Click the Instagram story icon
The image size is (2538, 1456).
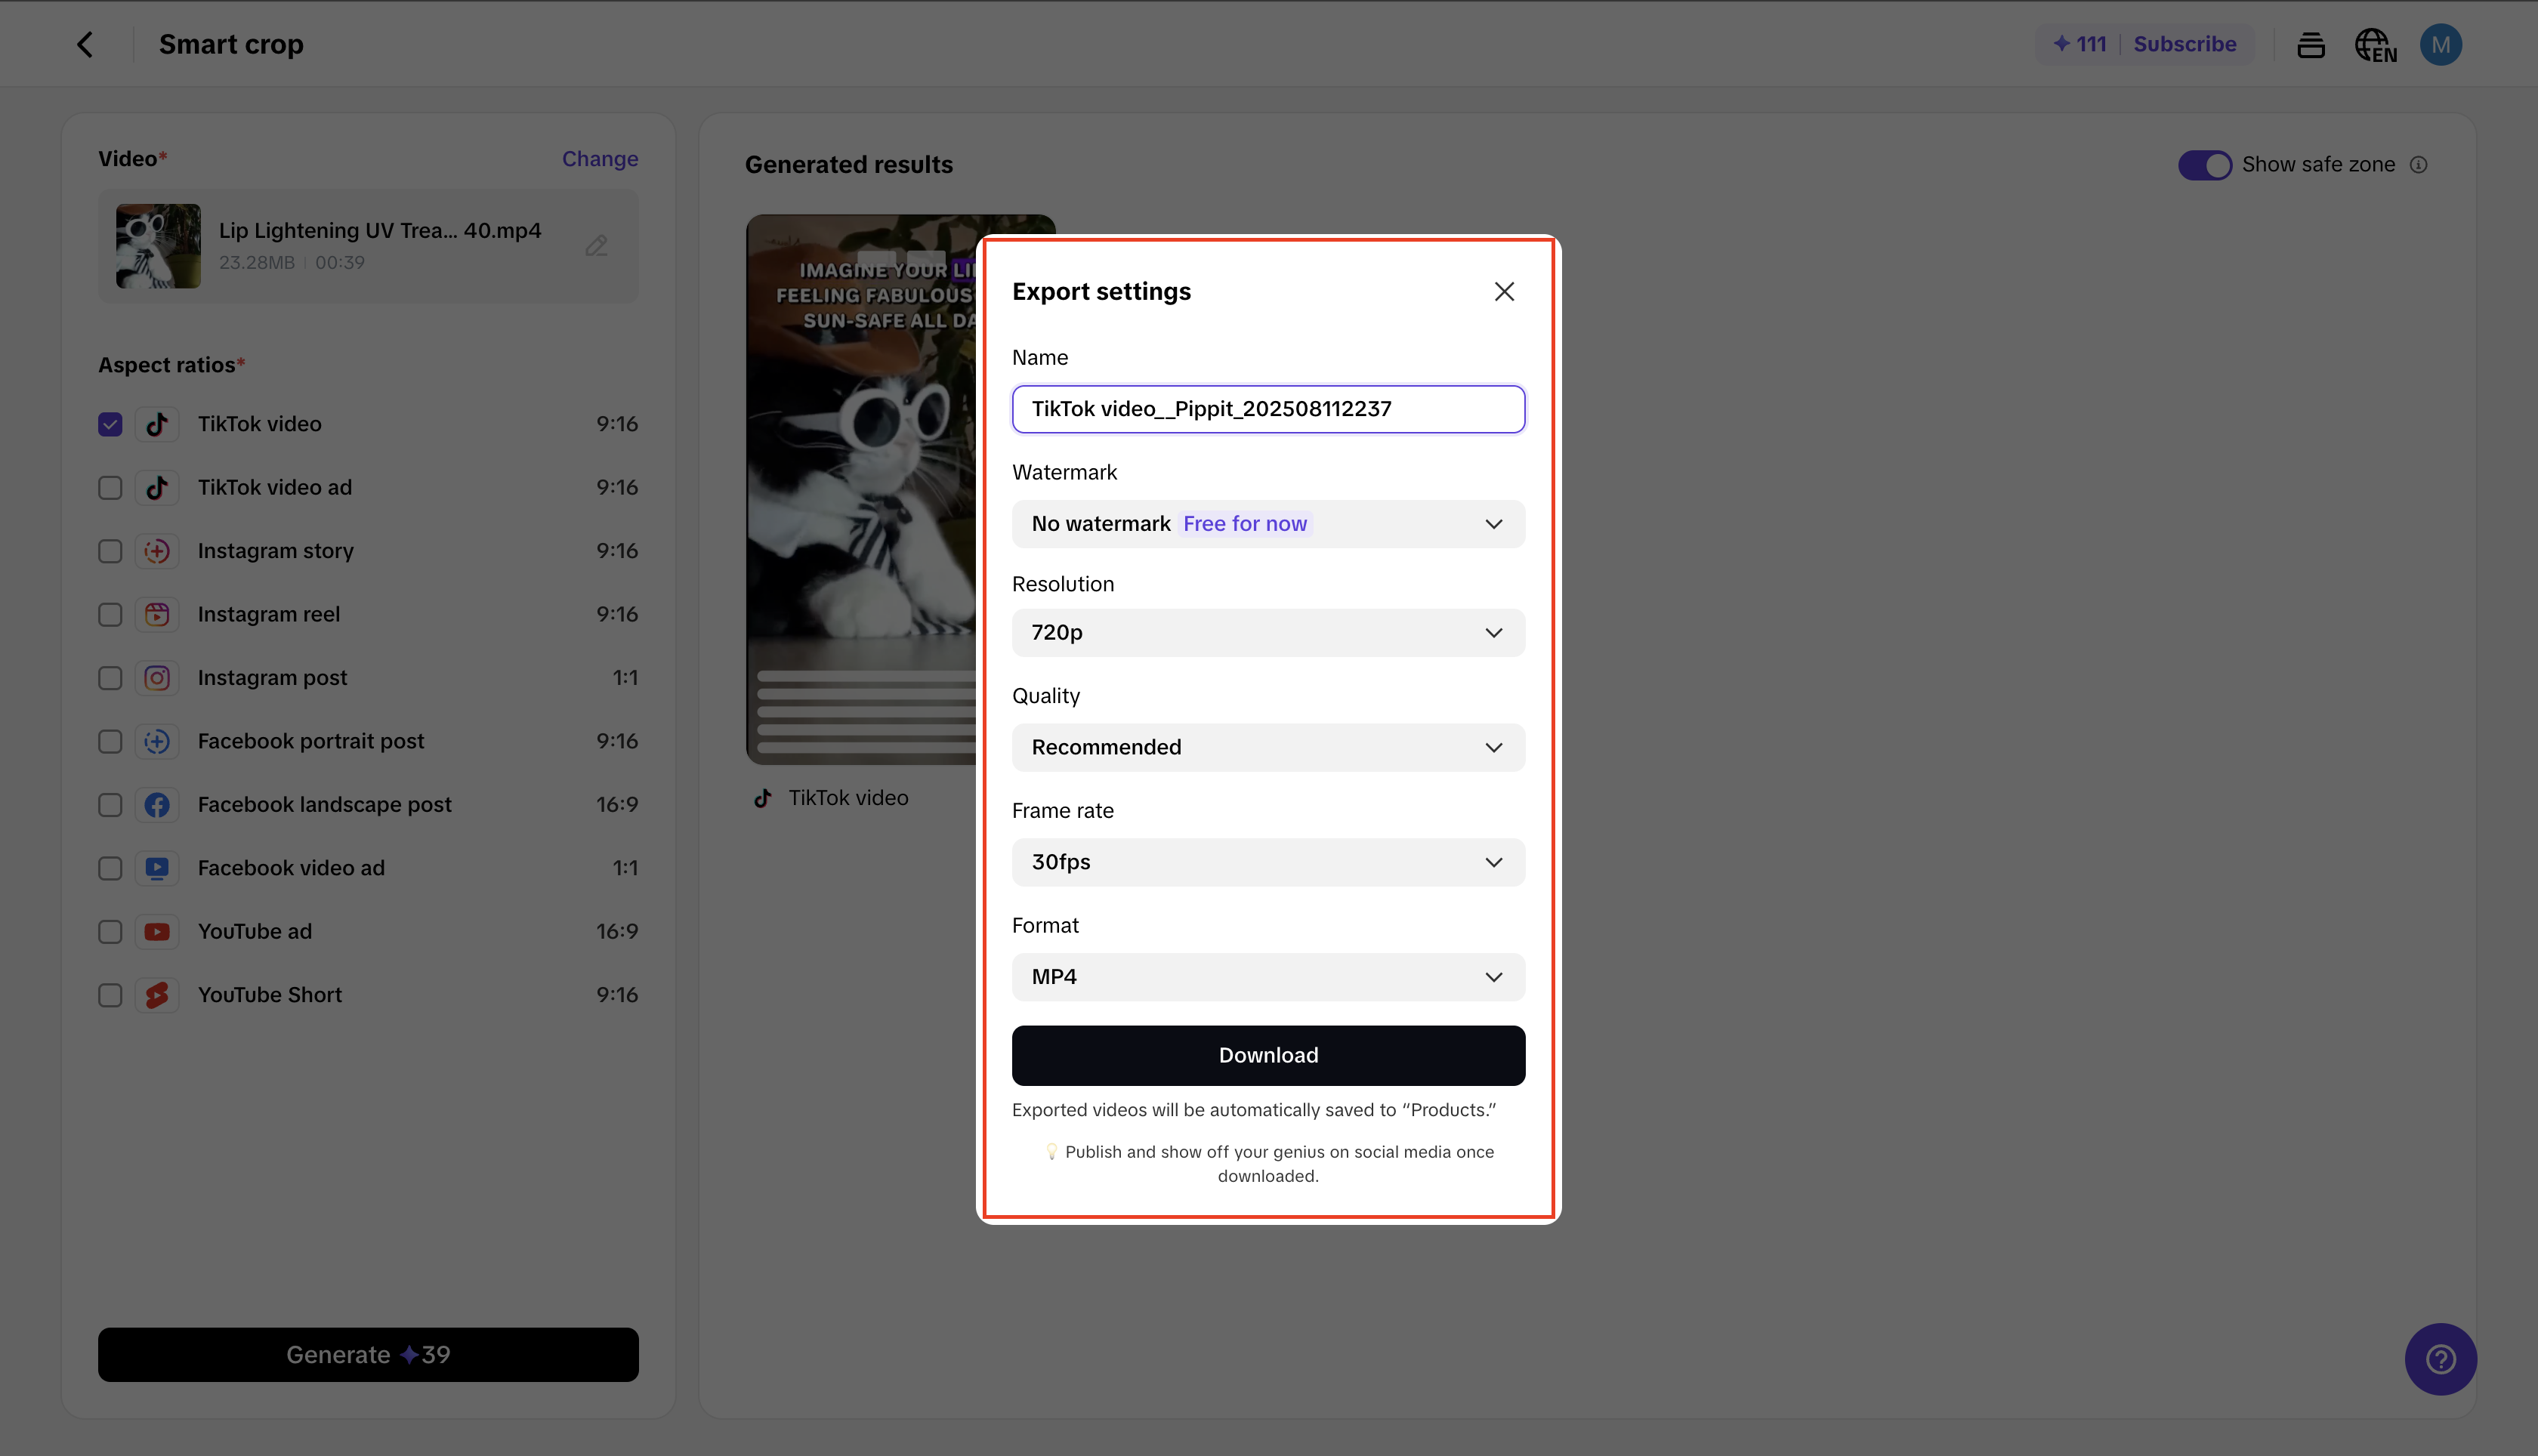(157, 551)
